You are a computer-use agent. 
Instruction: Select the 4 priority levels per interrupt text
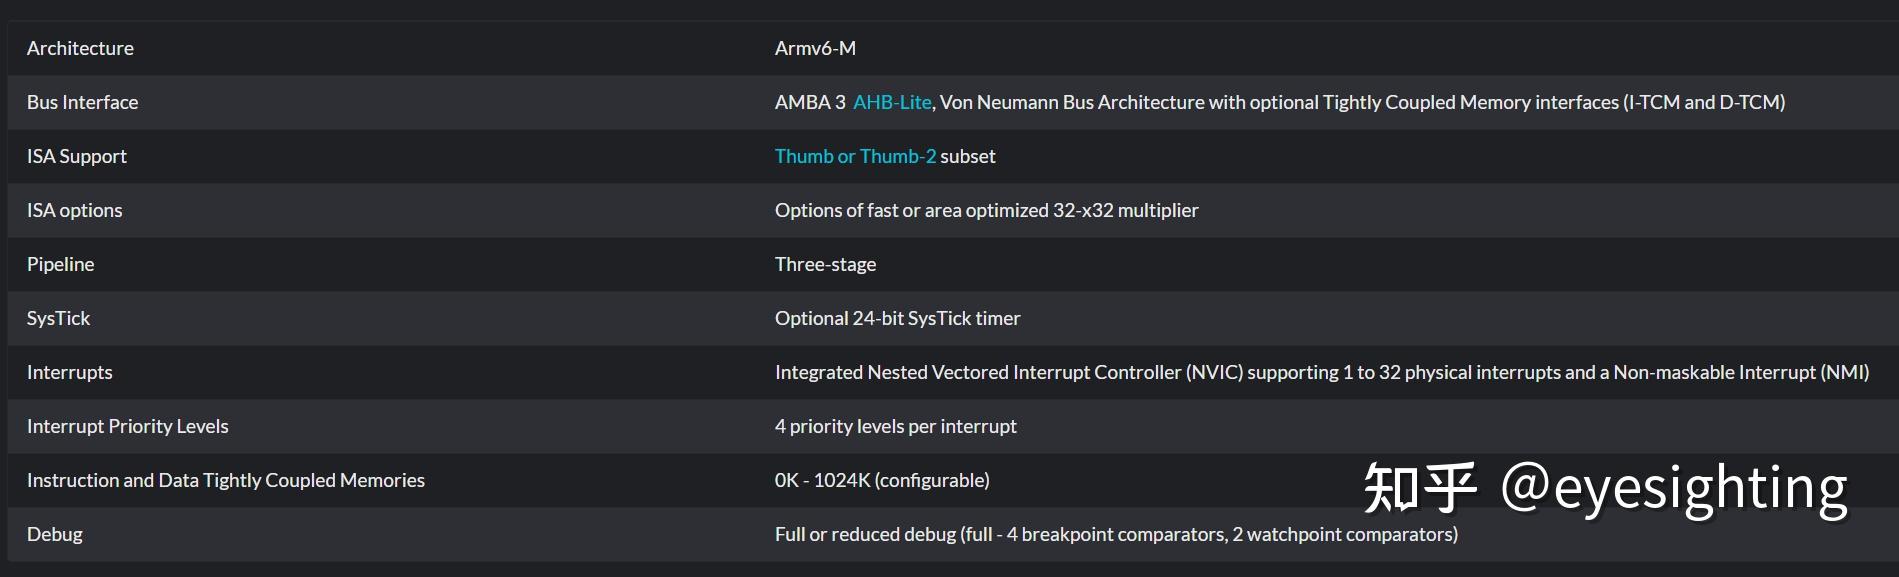click(895, 426)
